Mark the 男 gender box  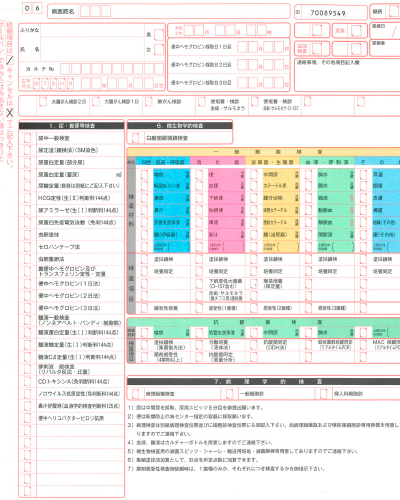pos(159,35)
